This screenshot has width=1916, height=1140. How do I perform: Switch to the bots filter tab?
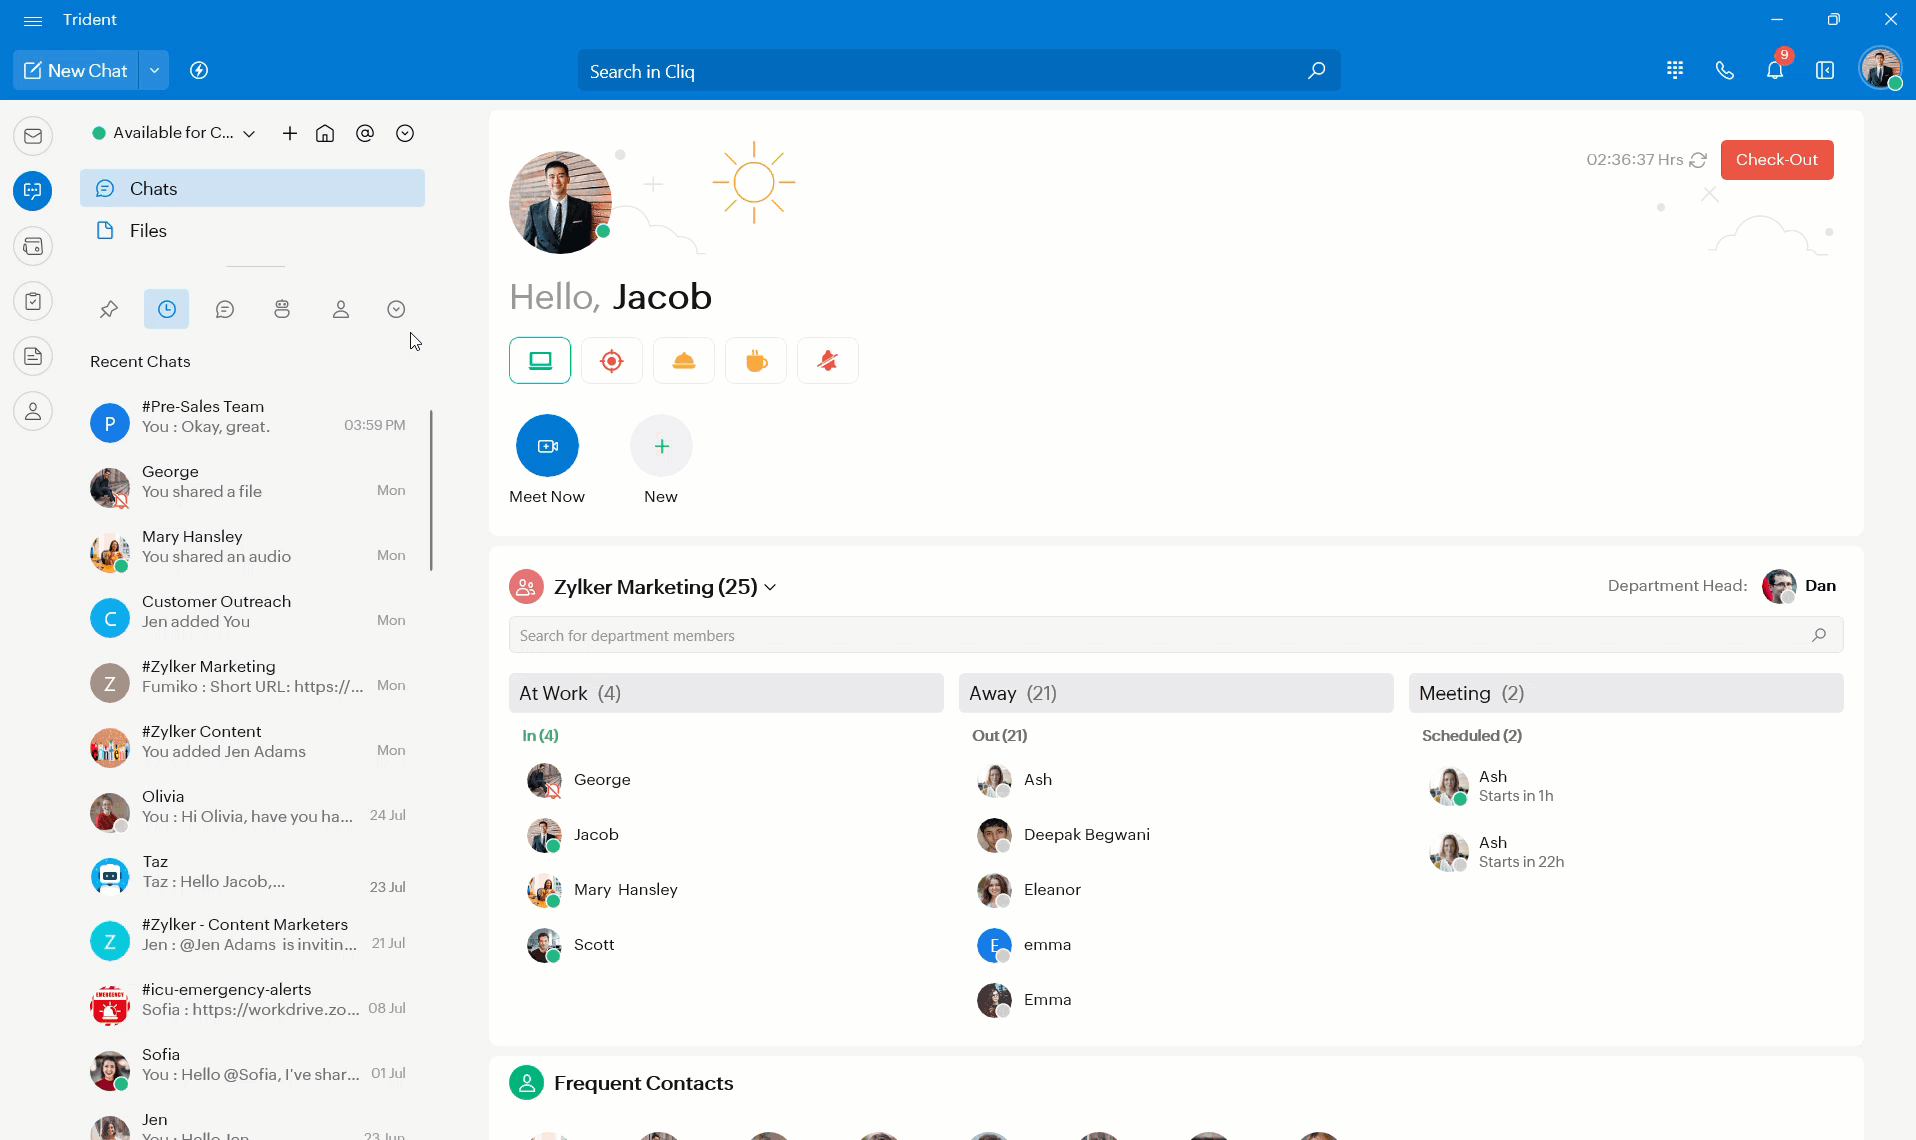(282, 310)
